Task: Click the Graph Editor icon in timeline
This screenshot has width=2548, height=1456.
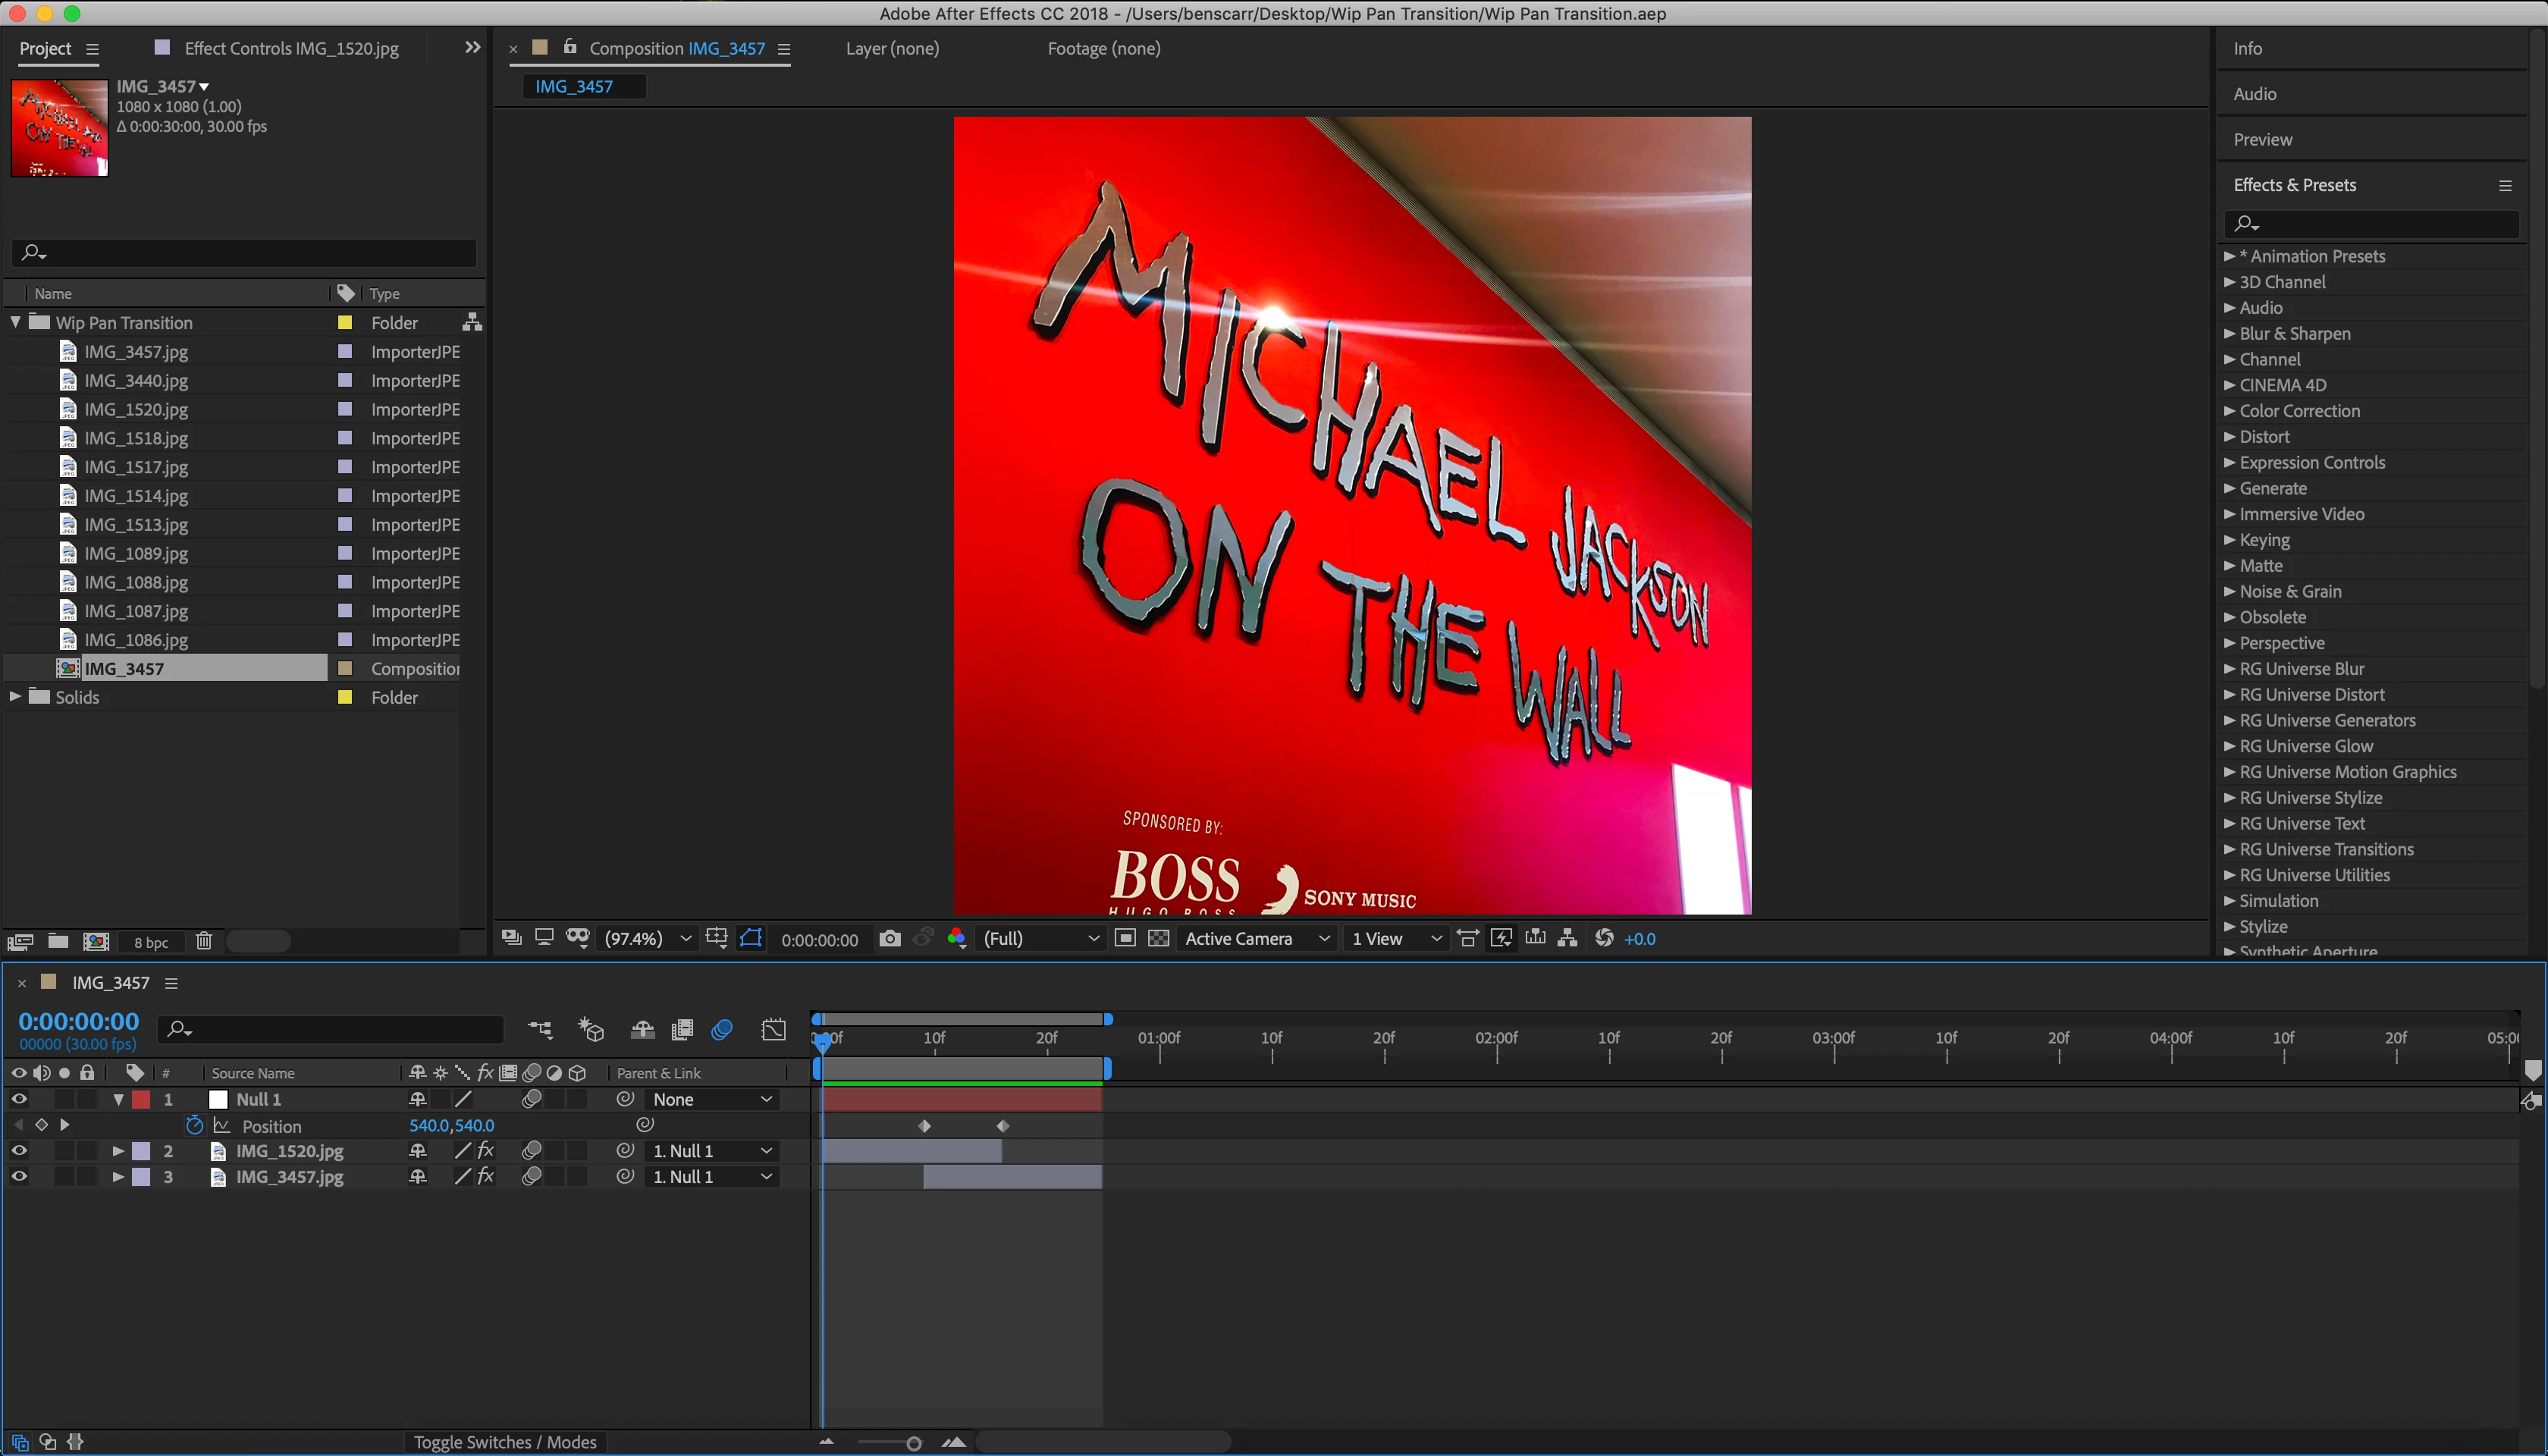Action: point(773,1030)
